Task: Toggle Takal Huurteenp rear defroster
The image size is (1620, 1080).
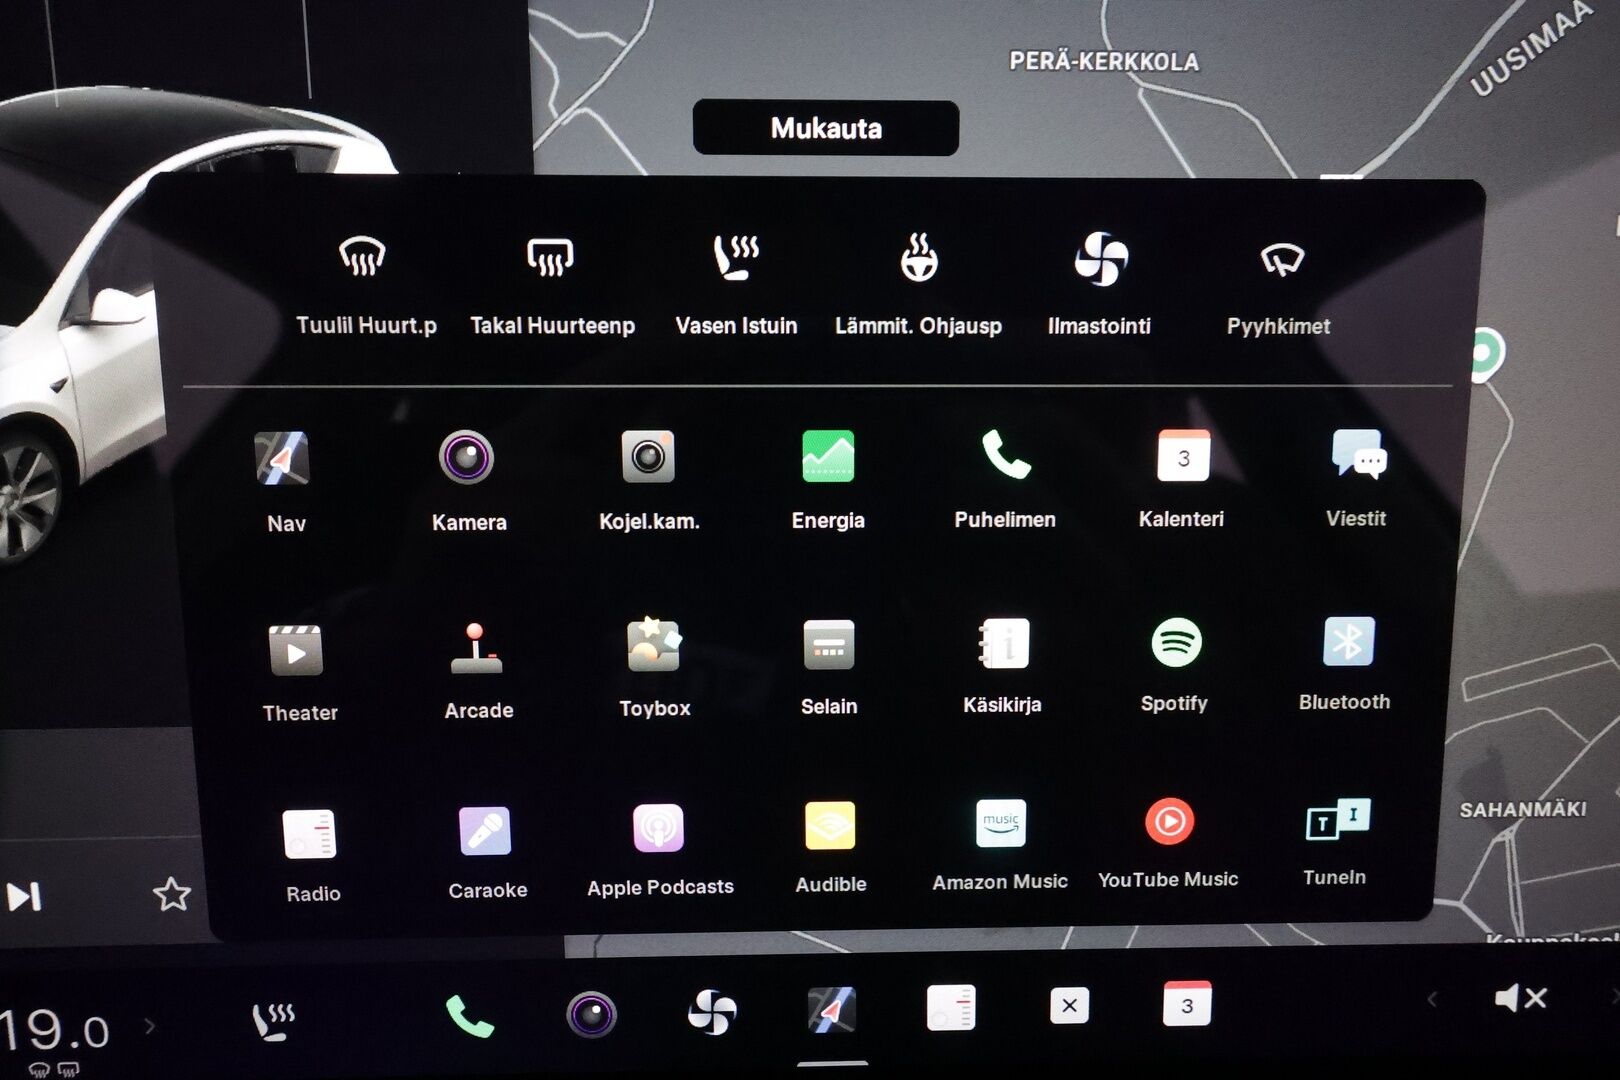Action: [551, 257]
